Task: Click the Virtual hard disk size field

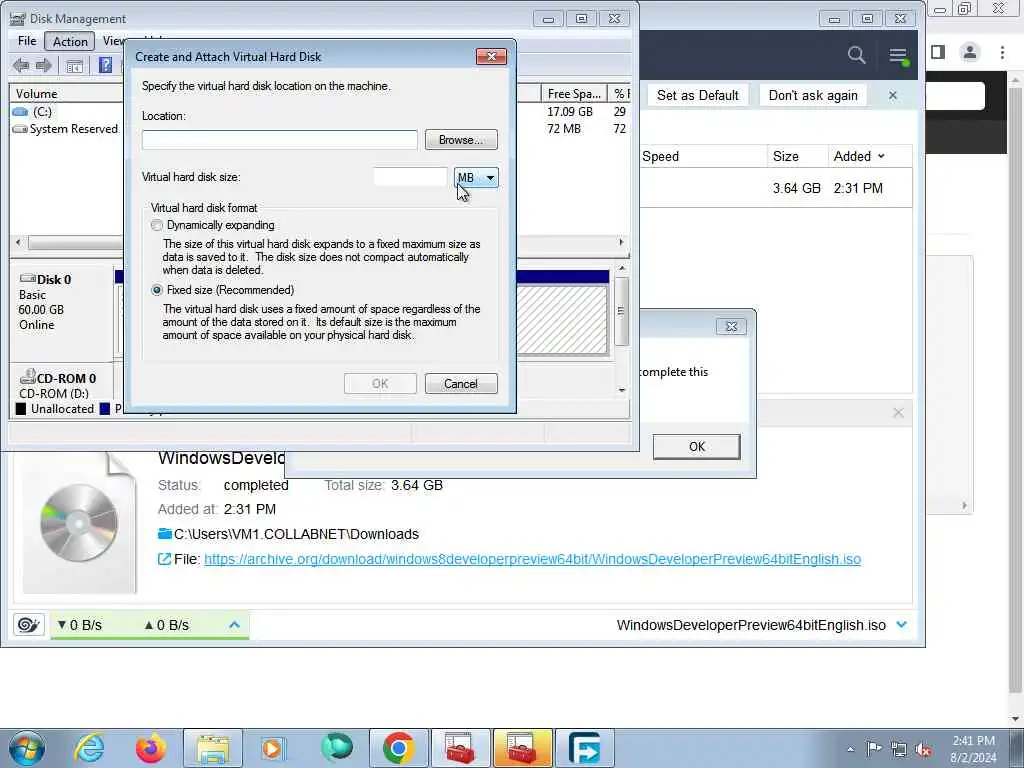Action: coord(411,177)
